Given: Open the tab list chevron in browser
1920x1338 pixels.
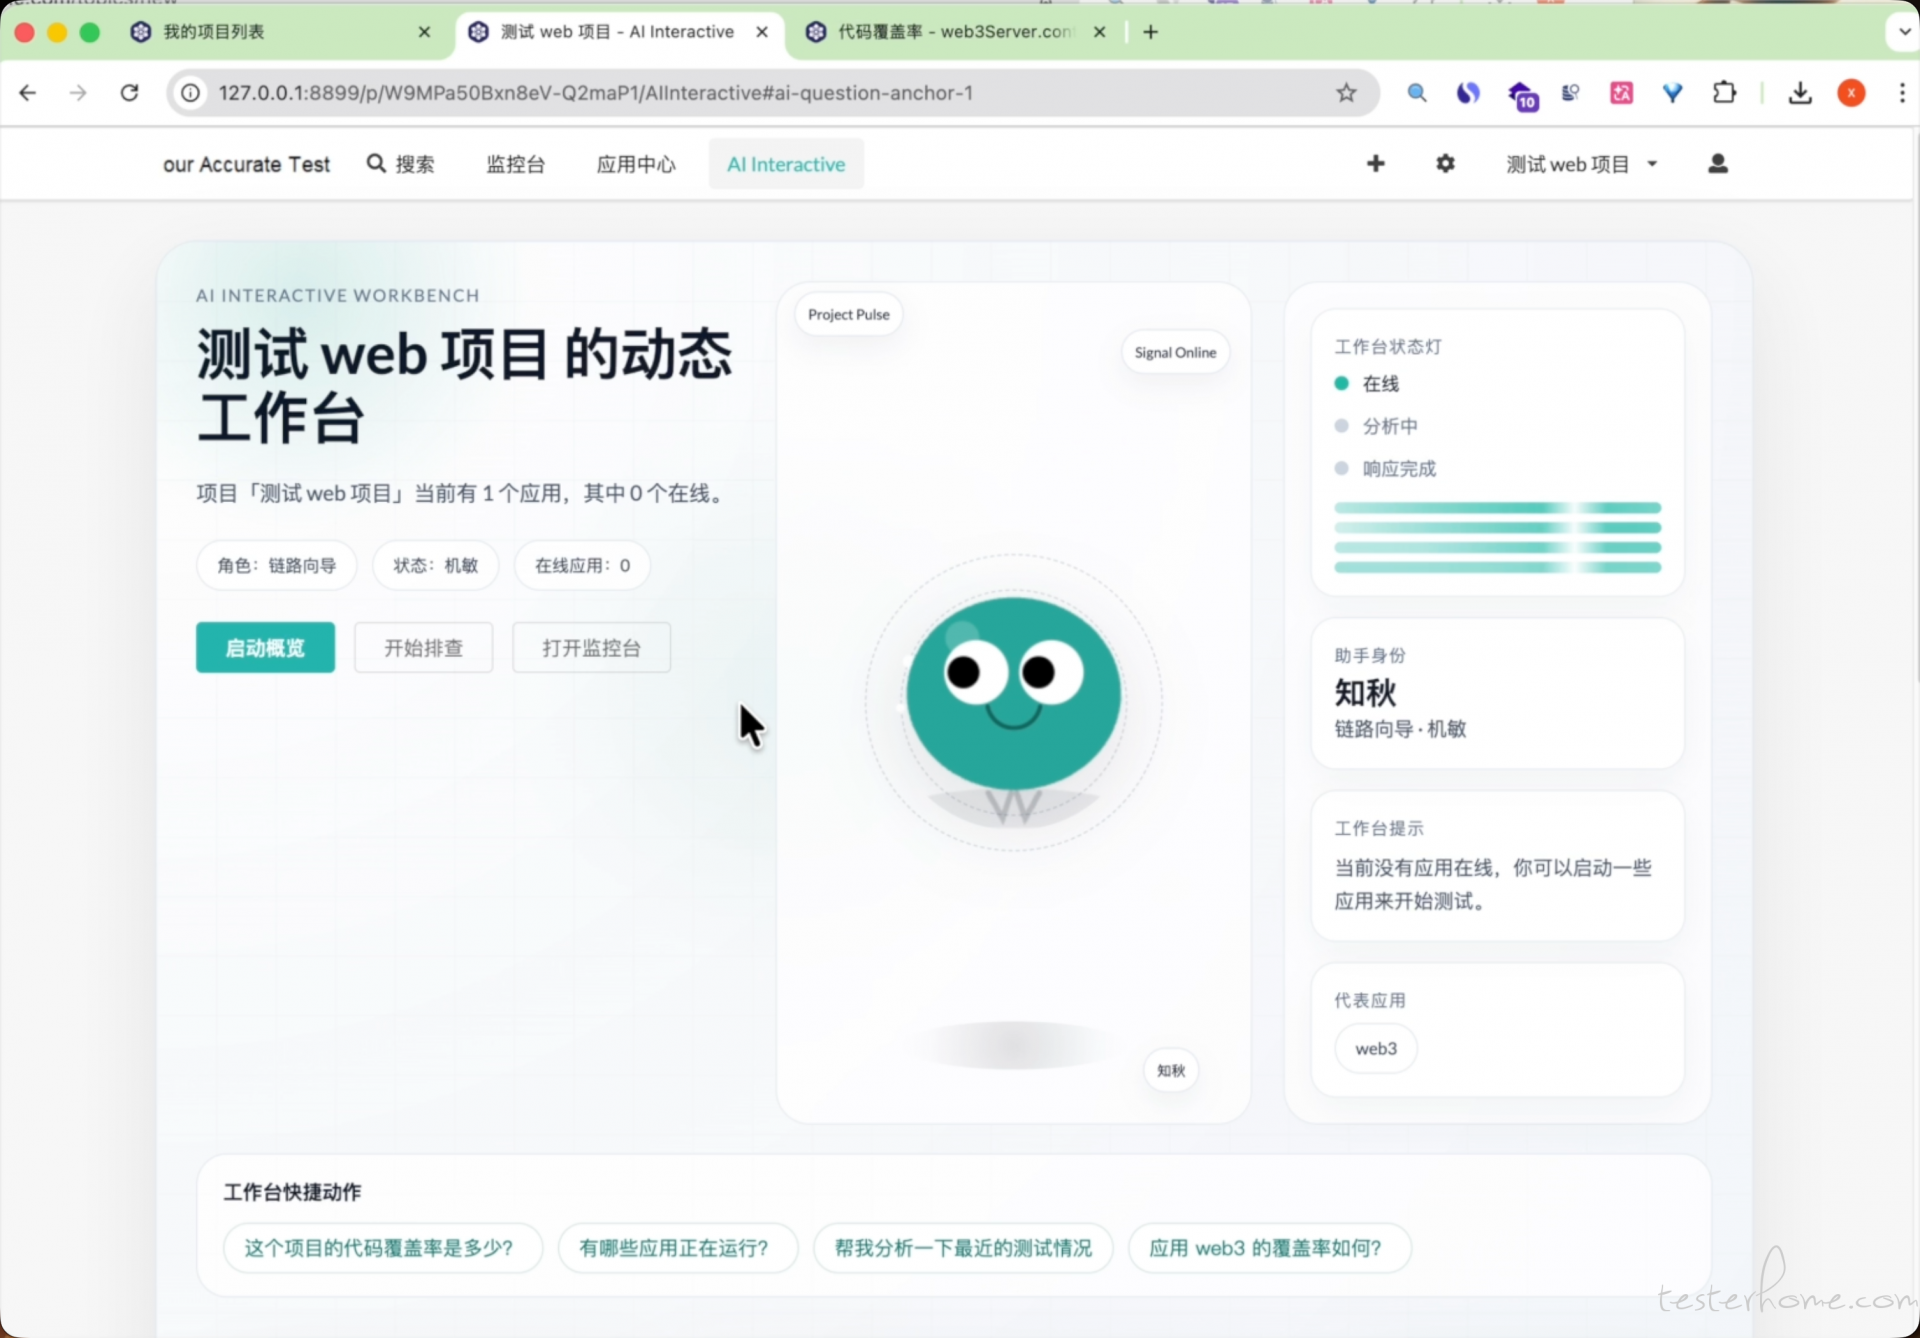Looking at the screenshot, I should pos(1903,32).
